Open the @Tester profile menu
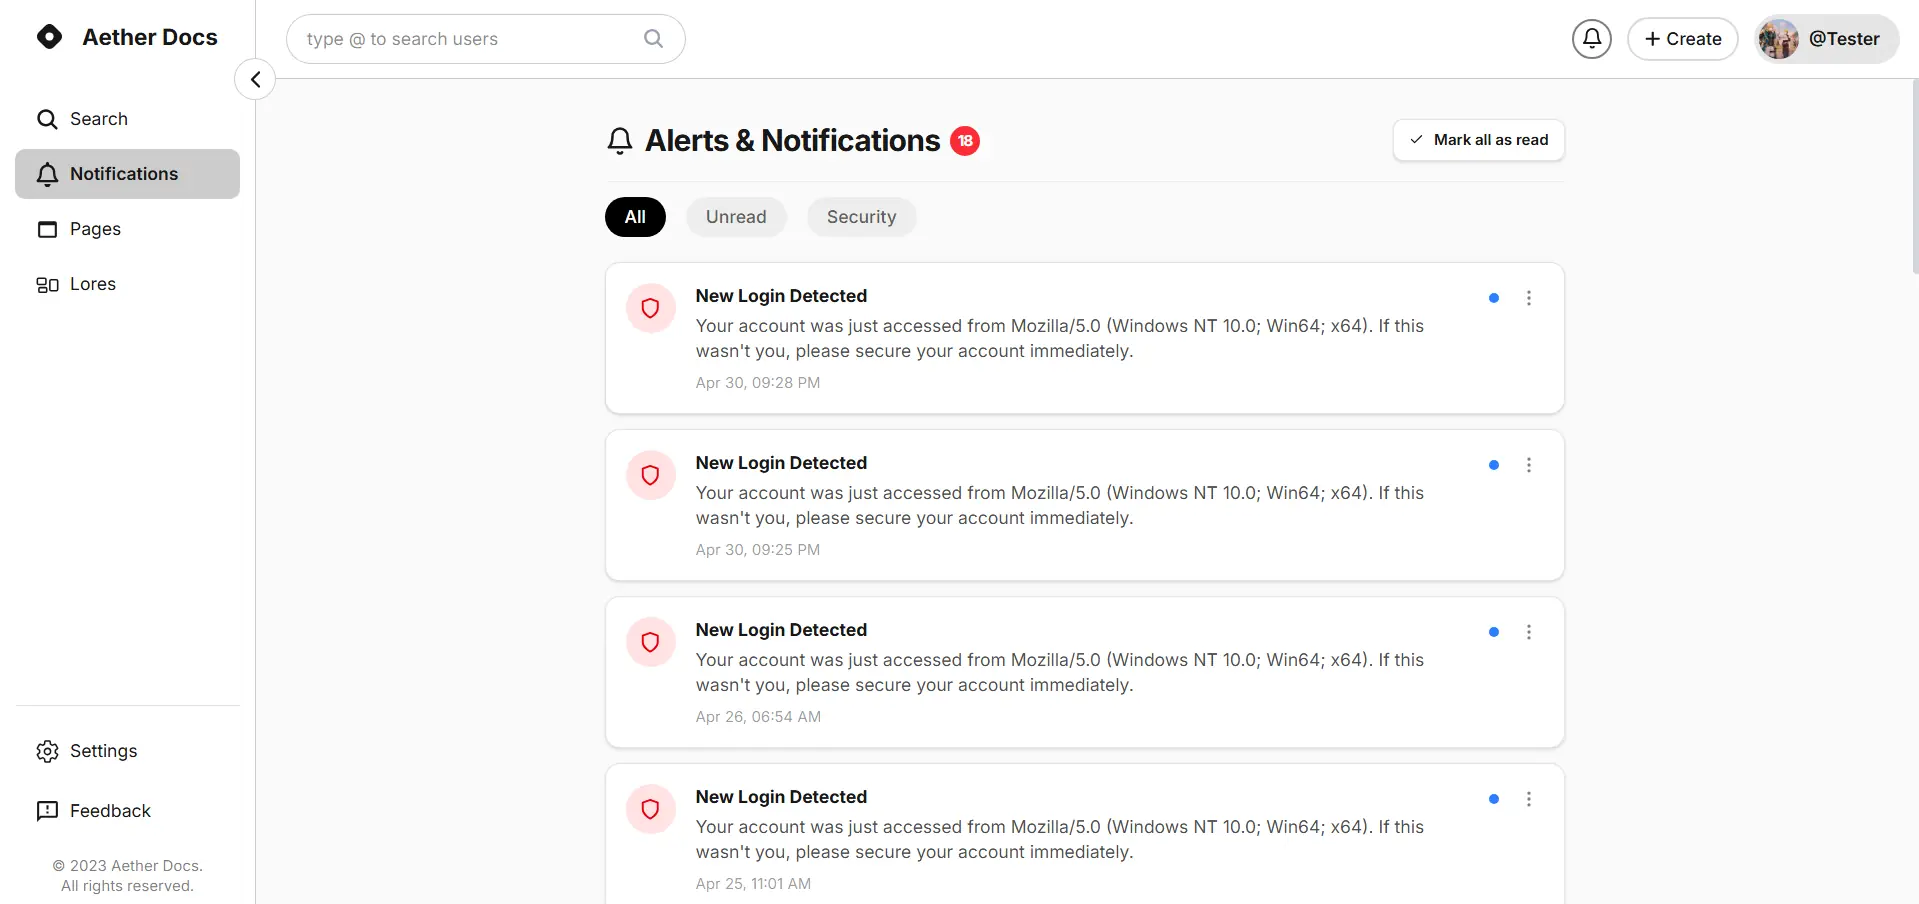The height and width of the screenshot is (904, 1919). click(1826, 39)
